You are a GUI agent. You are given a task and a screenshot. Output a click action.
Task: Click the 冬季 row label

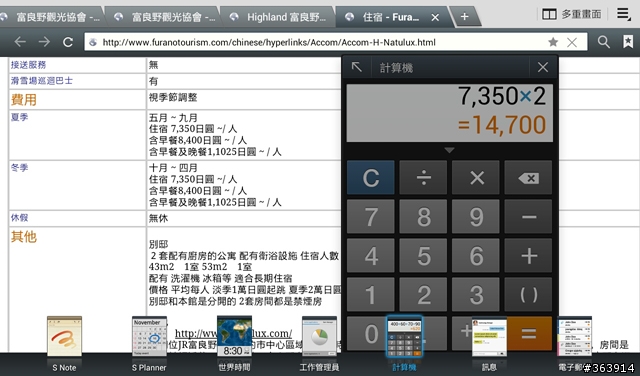coord(19,167)
